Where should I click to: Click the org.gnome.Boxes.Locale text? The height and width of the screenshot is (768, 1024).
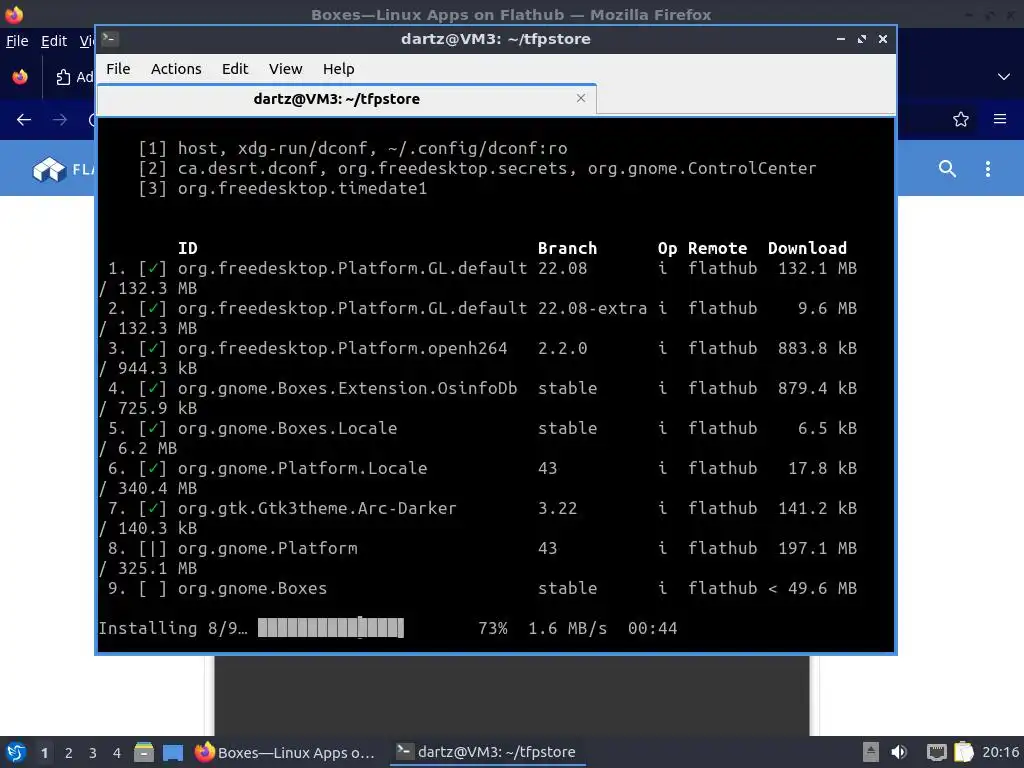(287, 428)
